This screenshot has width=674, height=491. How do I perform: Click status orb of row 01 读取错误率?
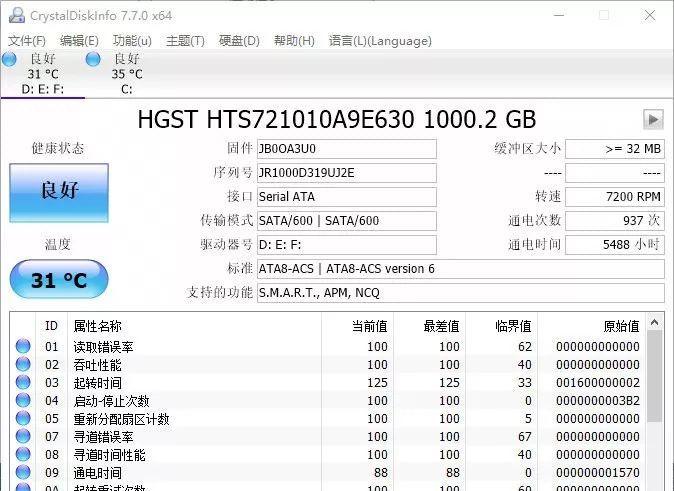tap(23, 346)
